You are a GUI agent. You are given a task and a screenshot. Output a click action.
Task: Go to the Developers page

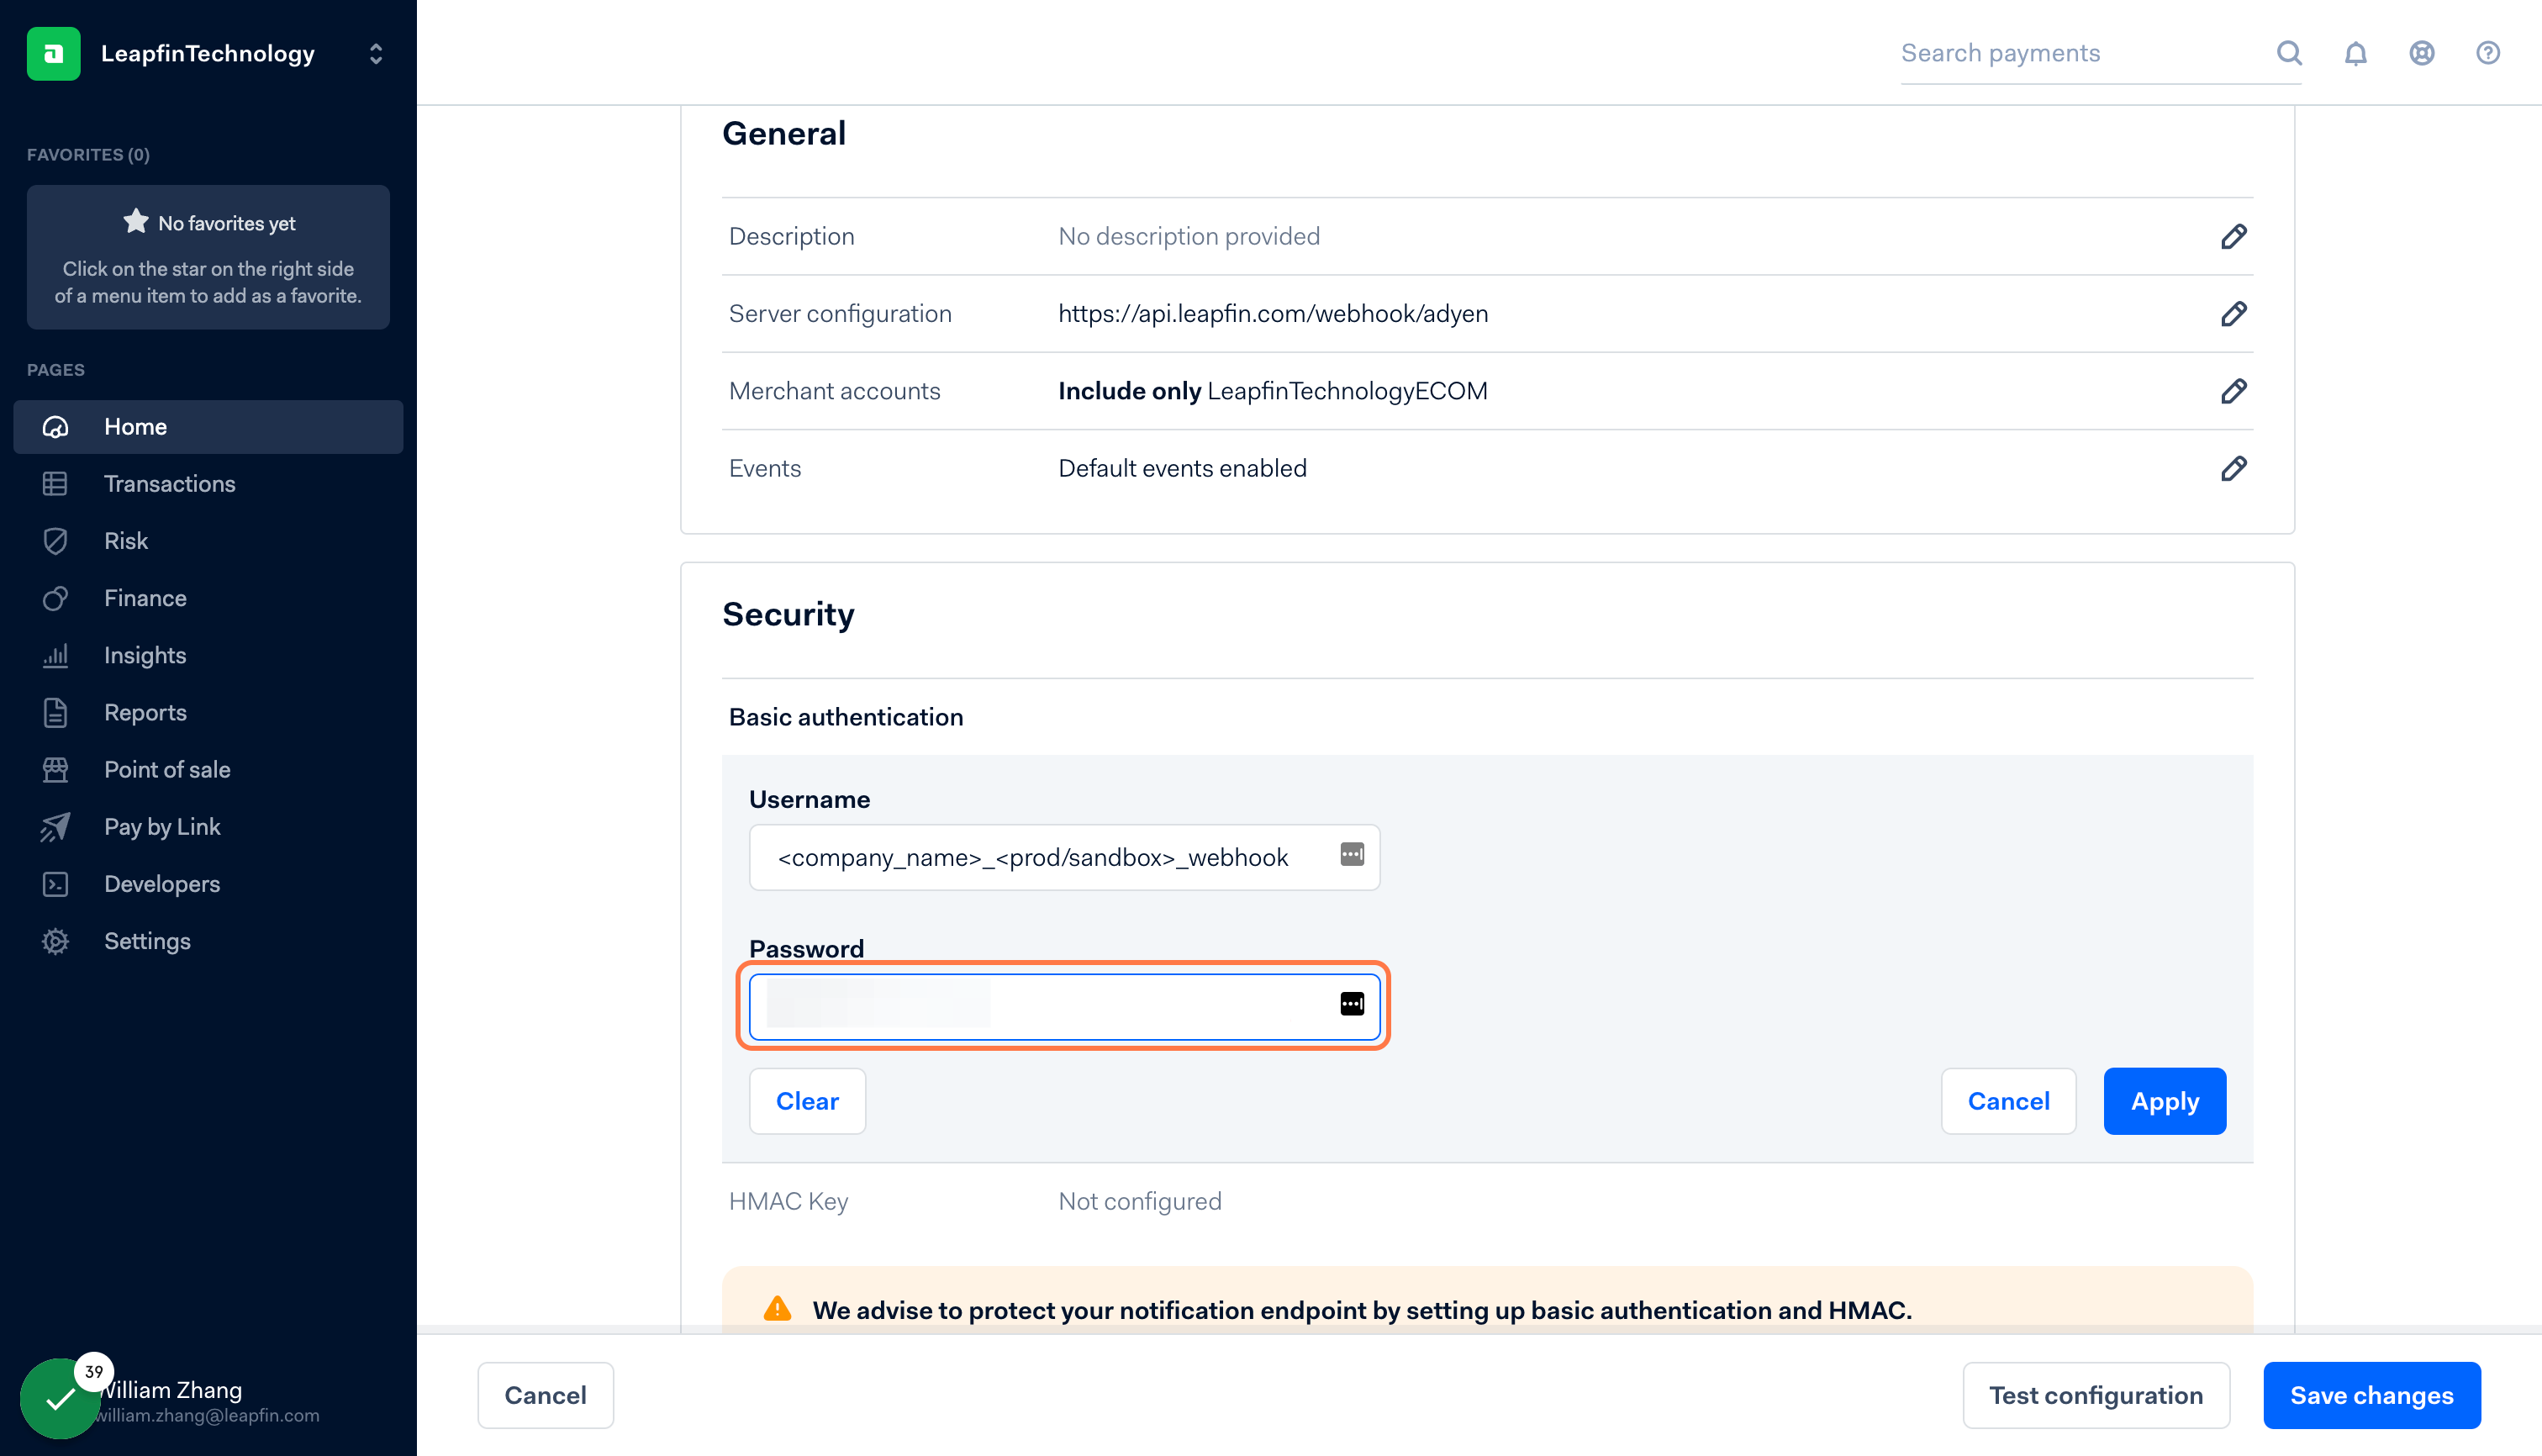tap(161, 884)
